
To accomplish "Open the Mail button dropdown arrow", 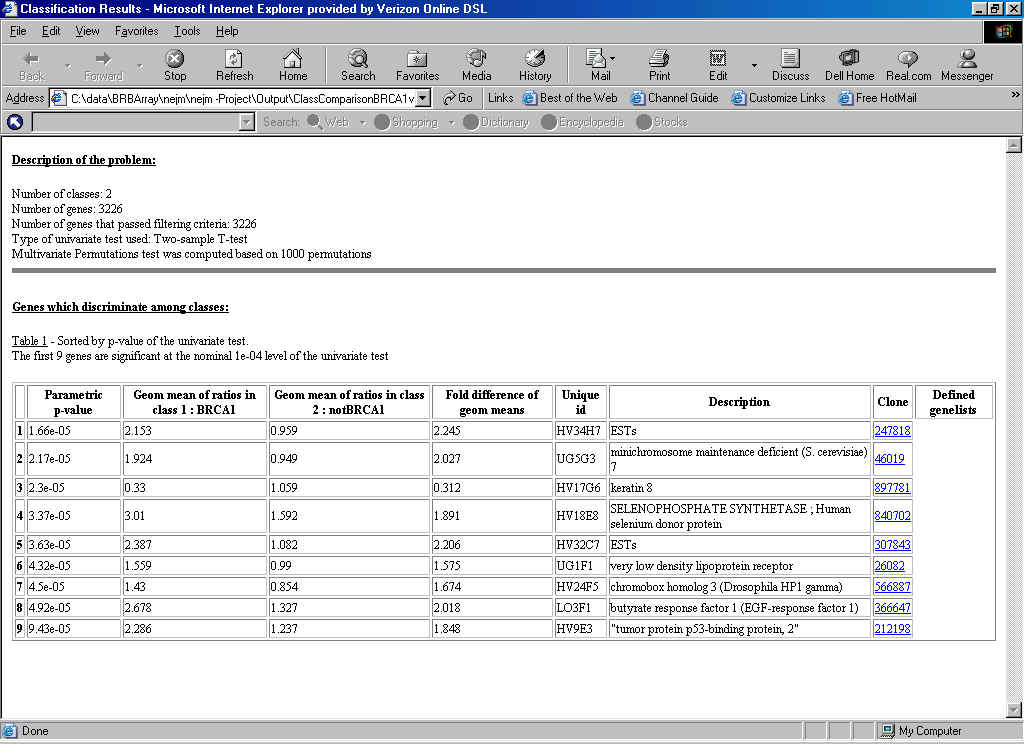I will pos(613,59).
